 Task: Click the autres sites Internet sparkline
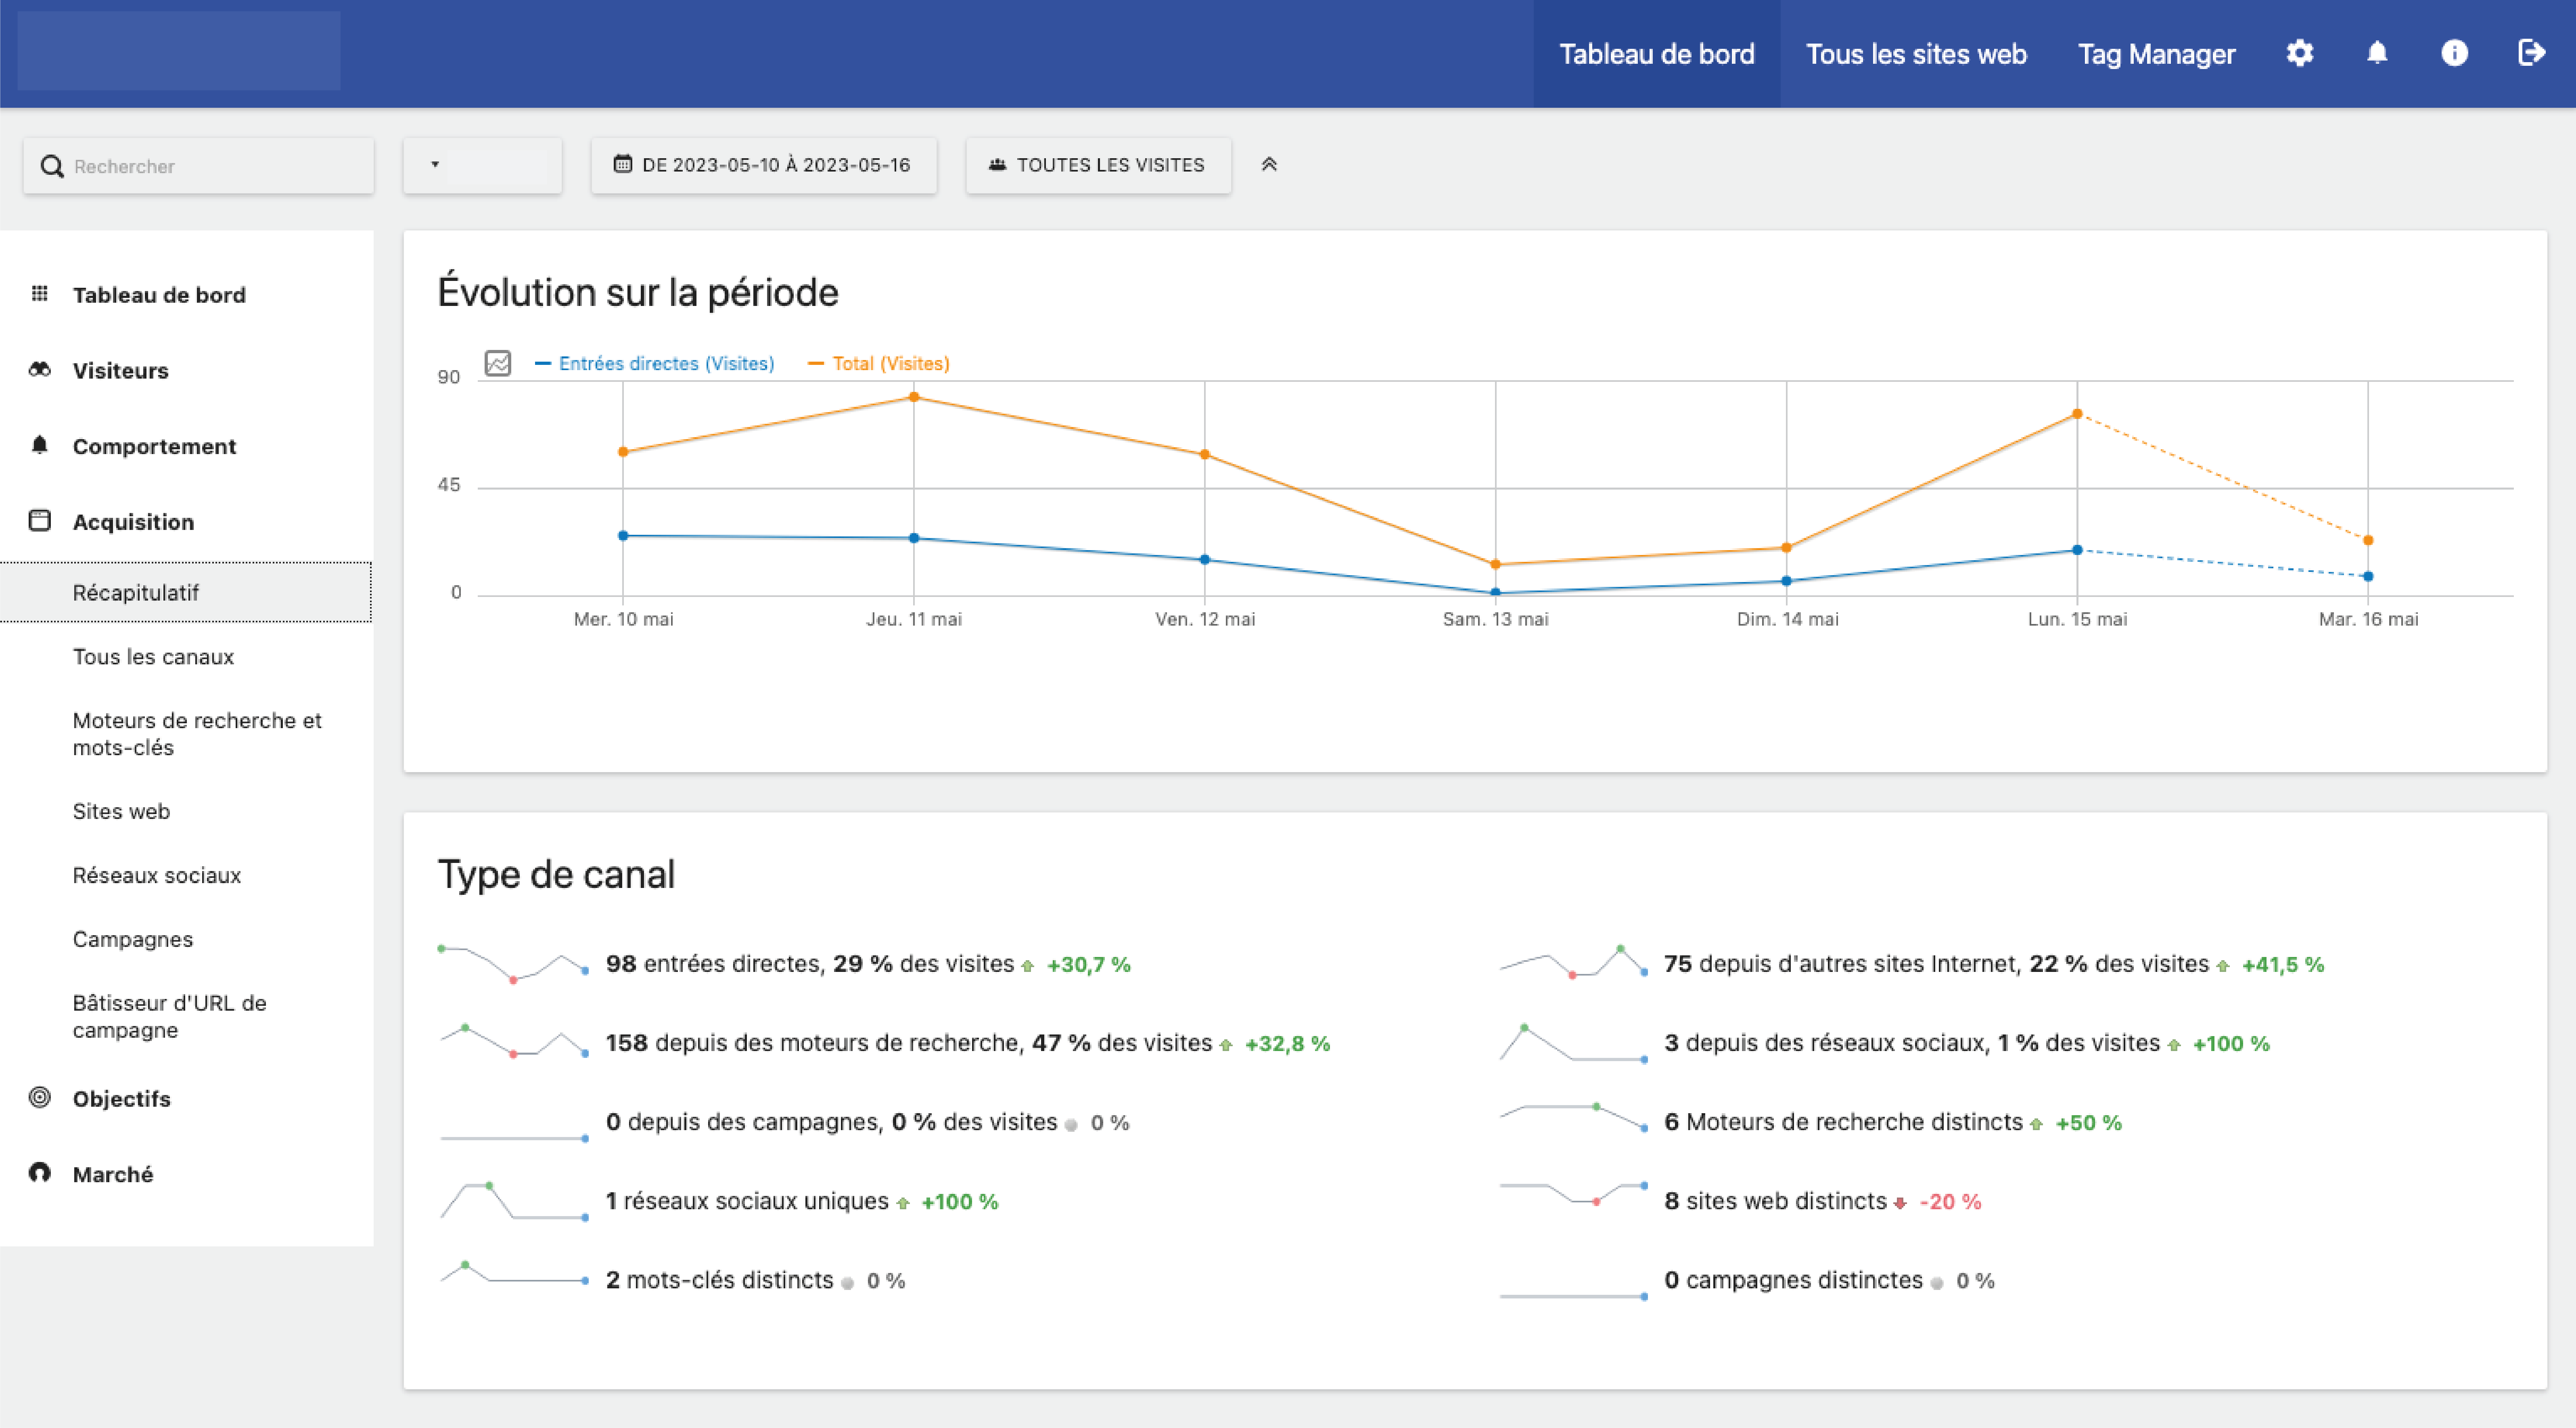[x=1573, y=962]
